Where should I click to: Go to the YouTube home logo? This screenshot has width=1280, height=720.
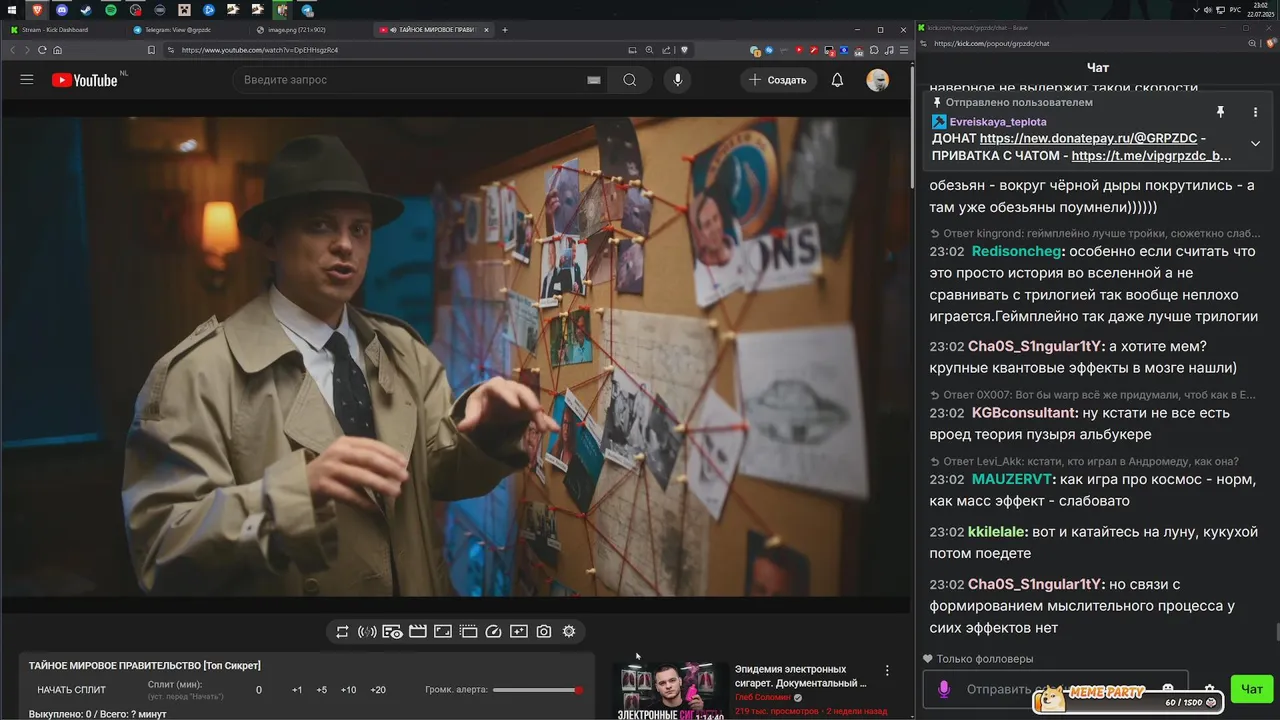85,80
